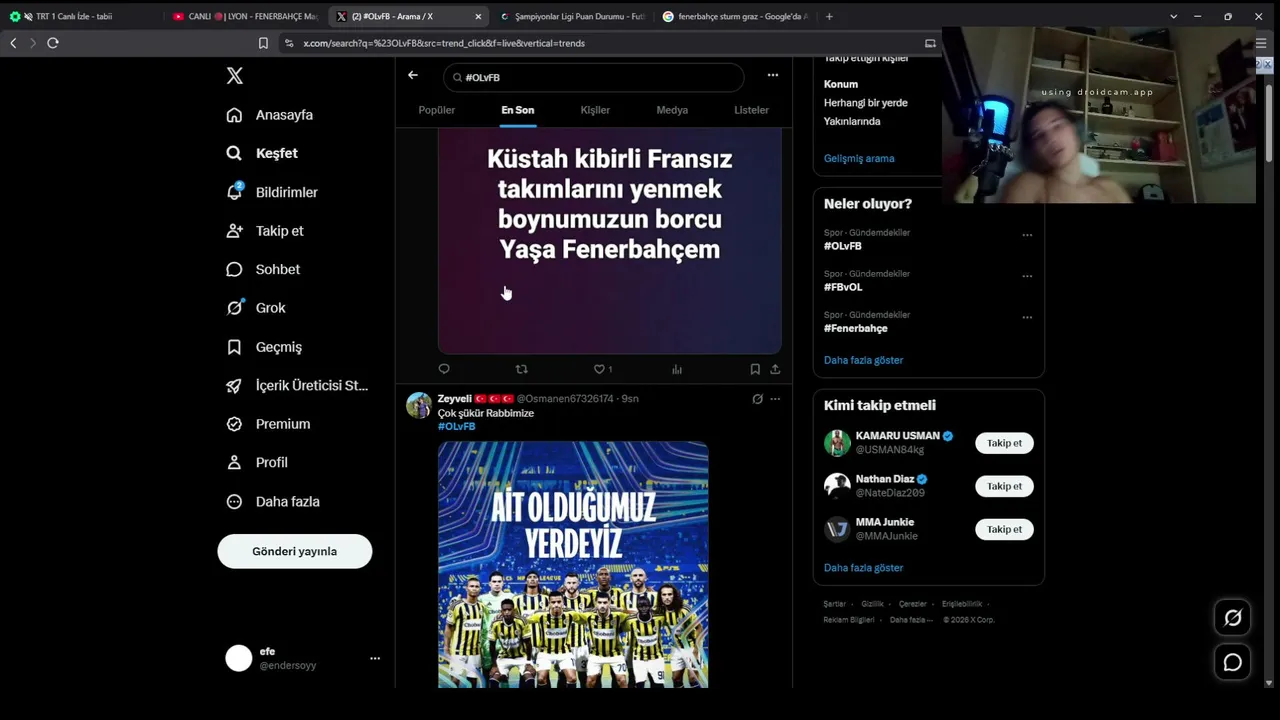The width and height of the screenshot is (1280, 720).
Task: Reply to the Küstah kibirli Fransız post
Action: pyautogui.click(x=444, y=369)
